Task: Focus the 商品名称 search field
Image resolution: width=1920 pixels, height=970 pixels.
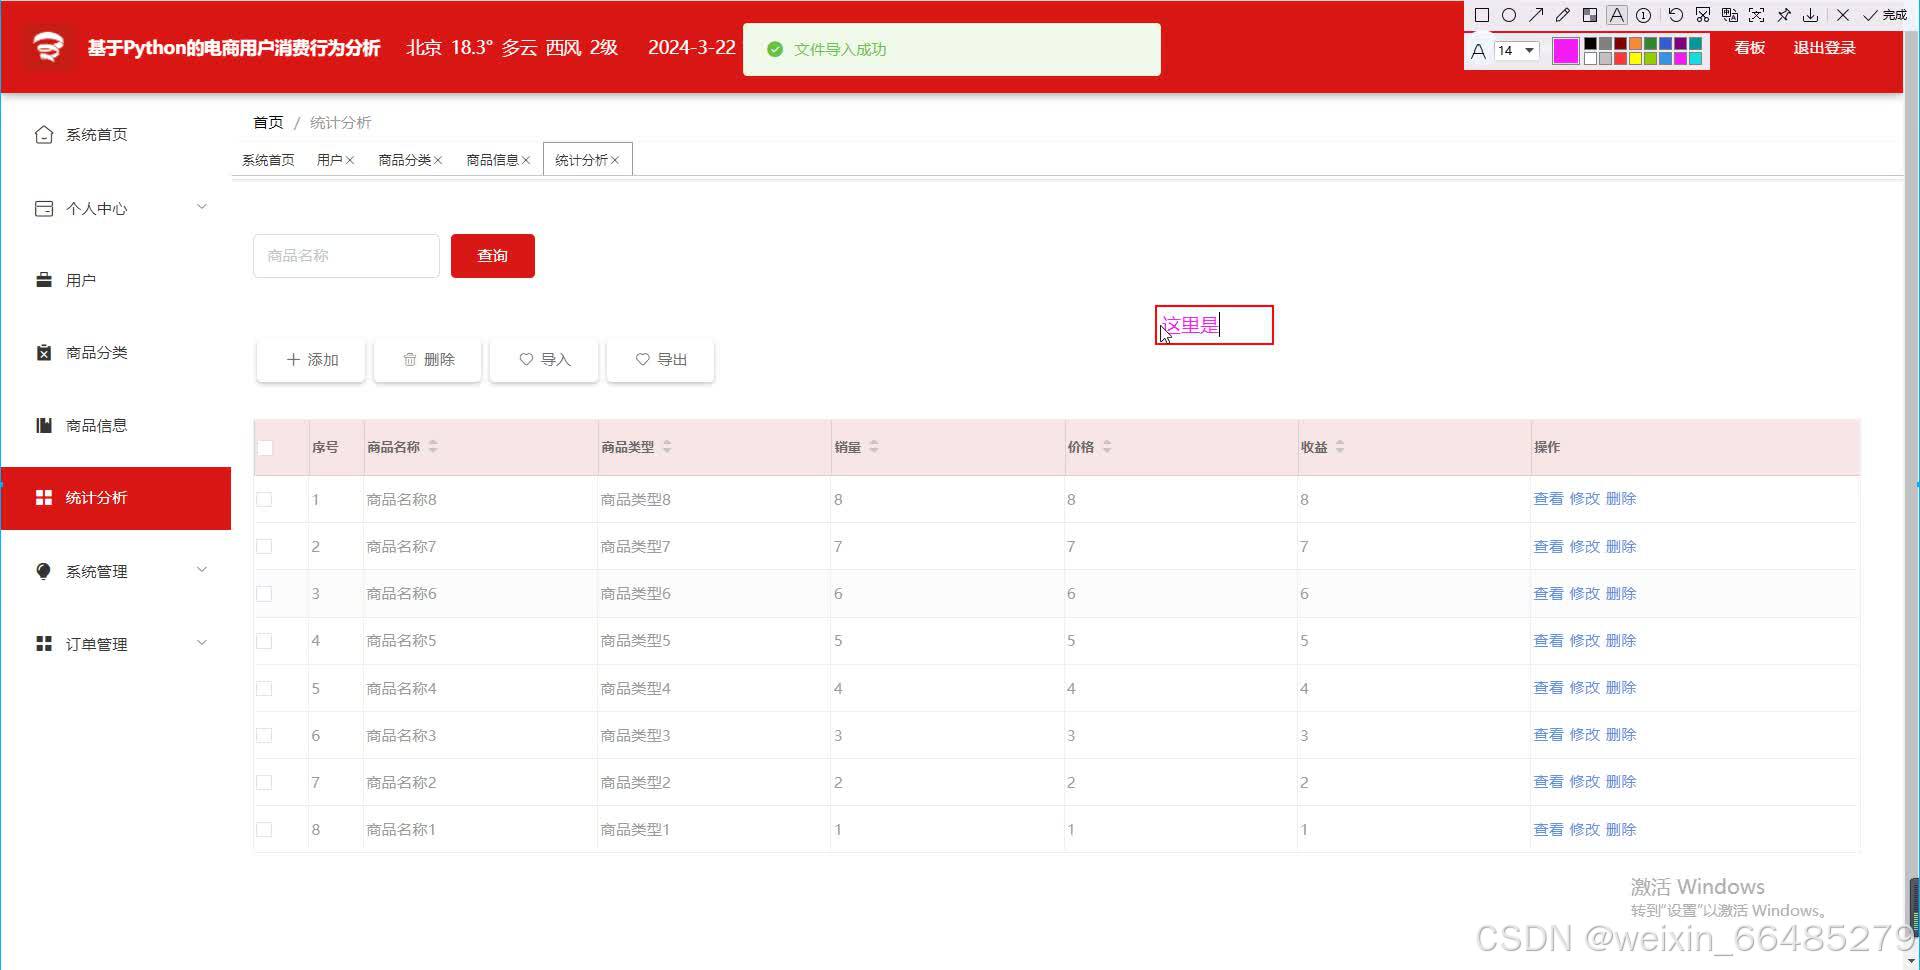Action: pos(346,256)
